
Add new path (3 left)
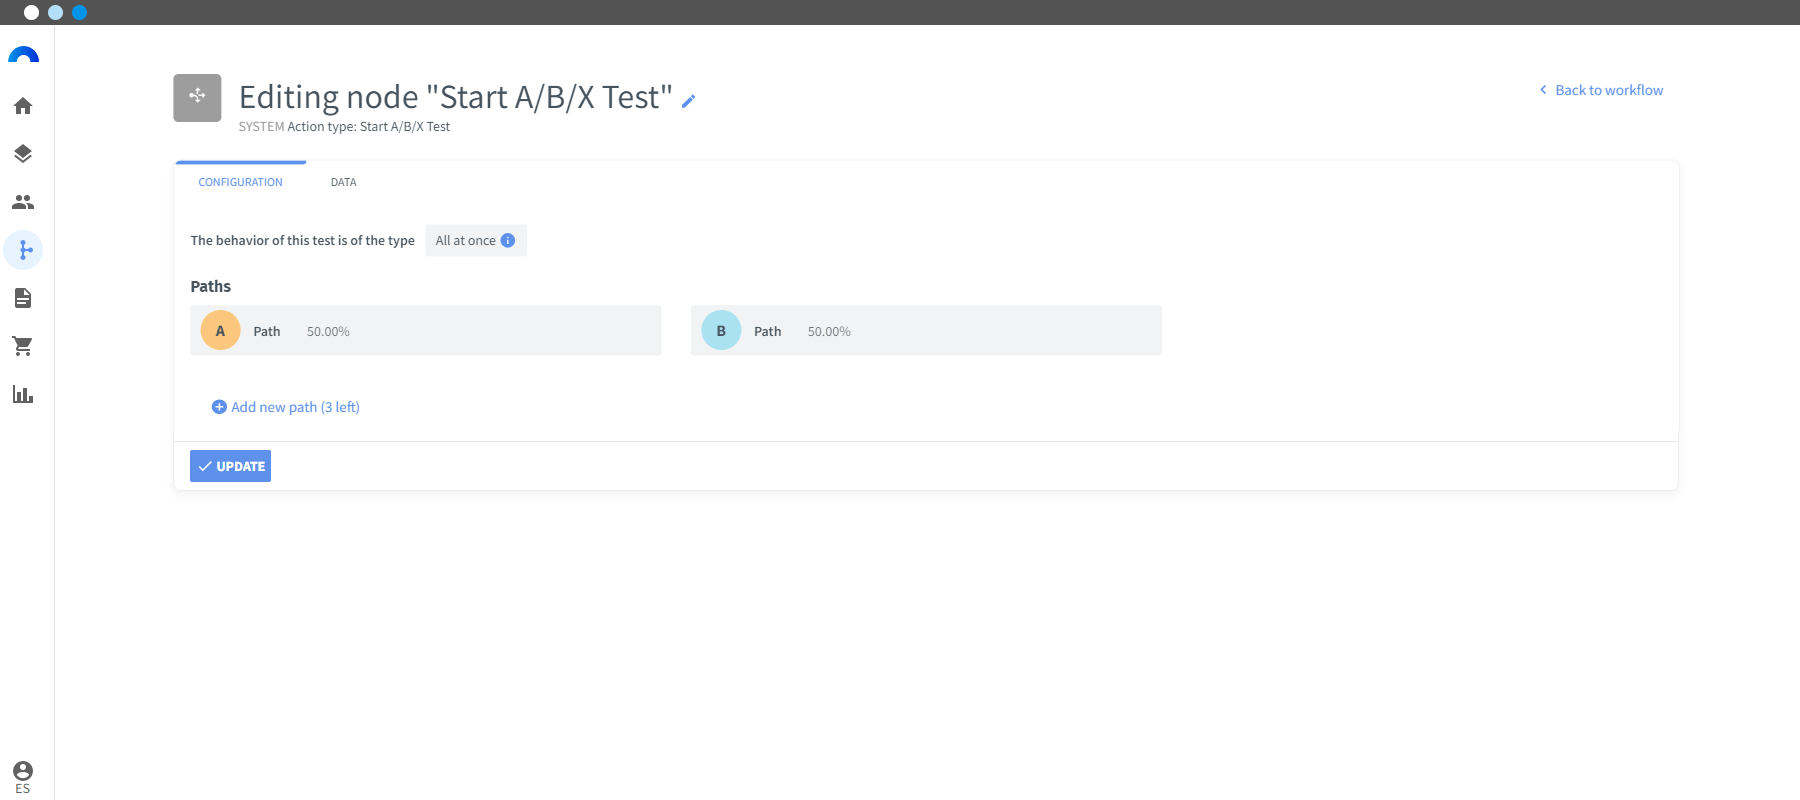pos(286,407)
